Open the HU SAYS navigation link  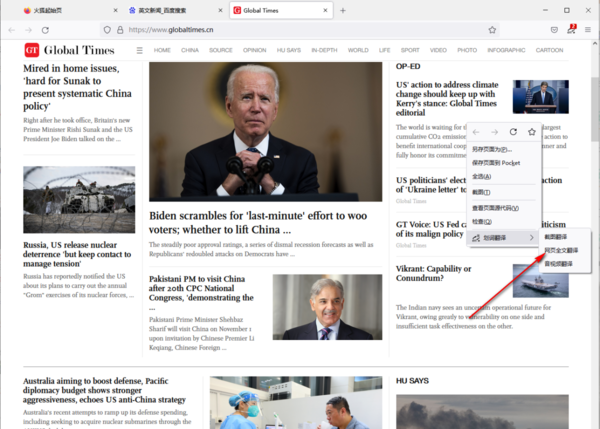tap(289, 50)
